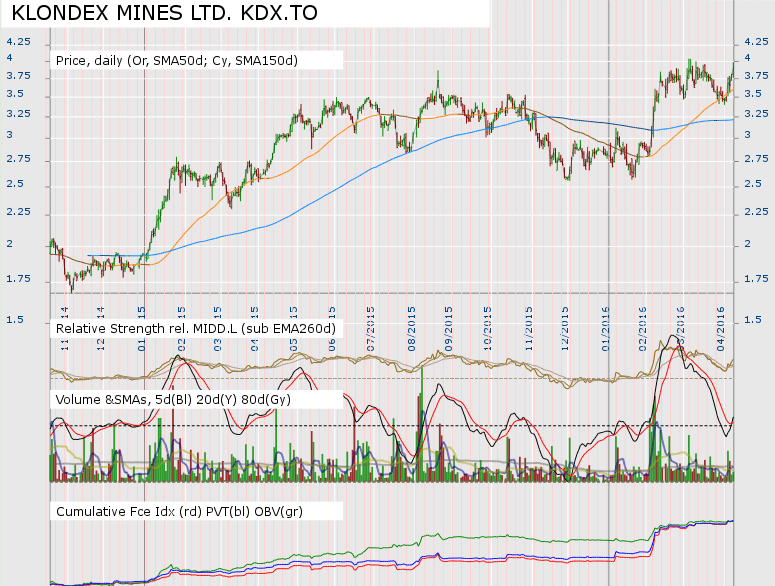Select the 'Price, daily (Or, SMA50d; Cy, SMA150d)' label
This screenshot has width=775, height=586.
(x=177, y=61)
